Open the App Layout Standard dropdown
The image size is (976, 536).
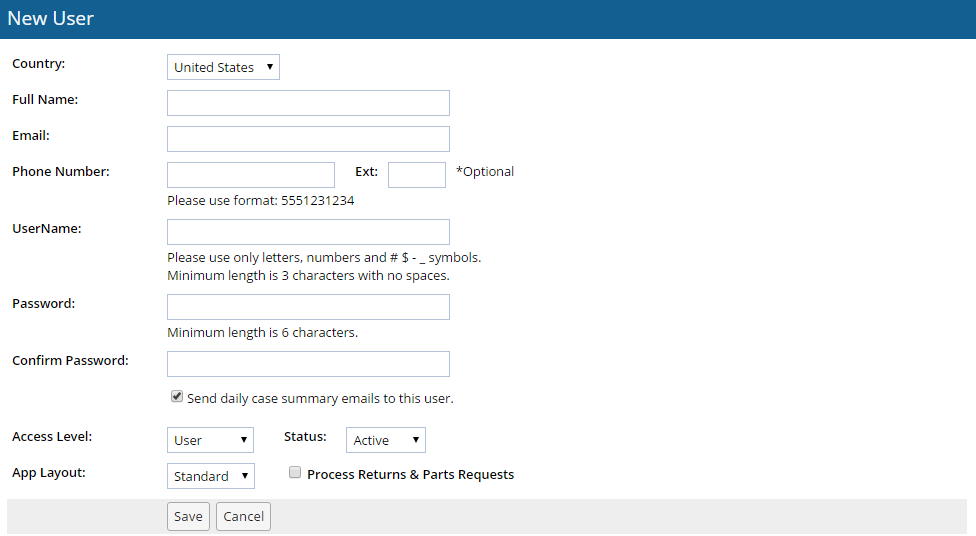(211, 476)
